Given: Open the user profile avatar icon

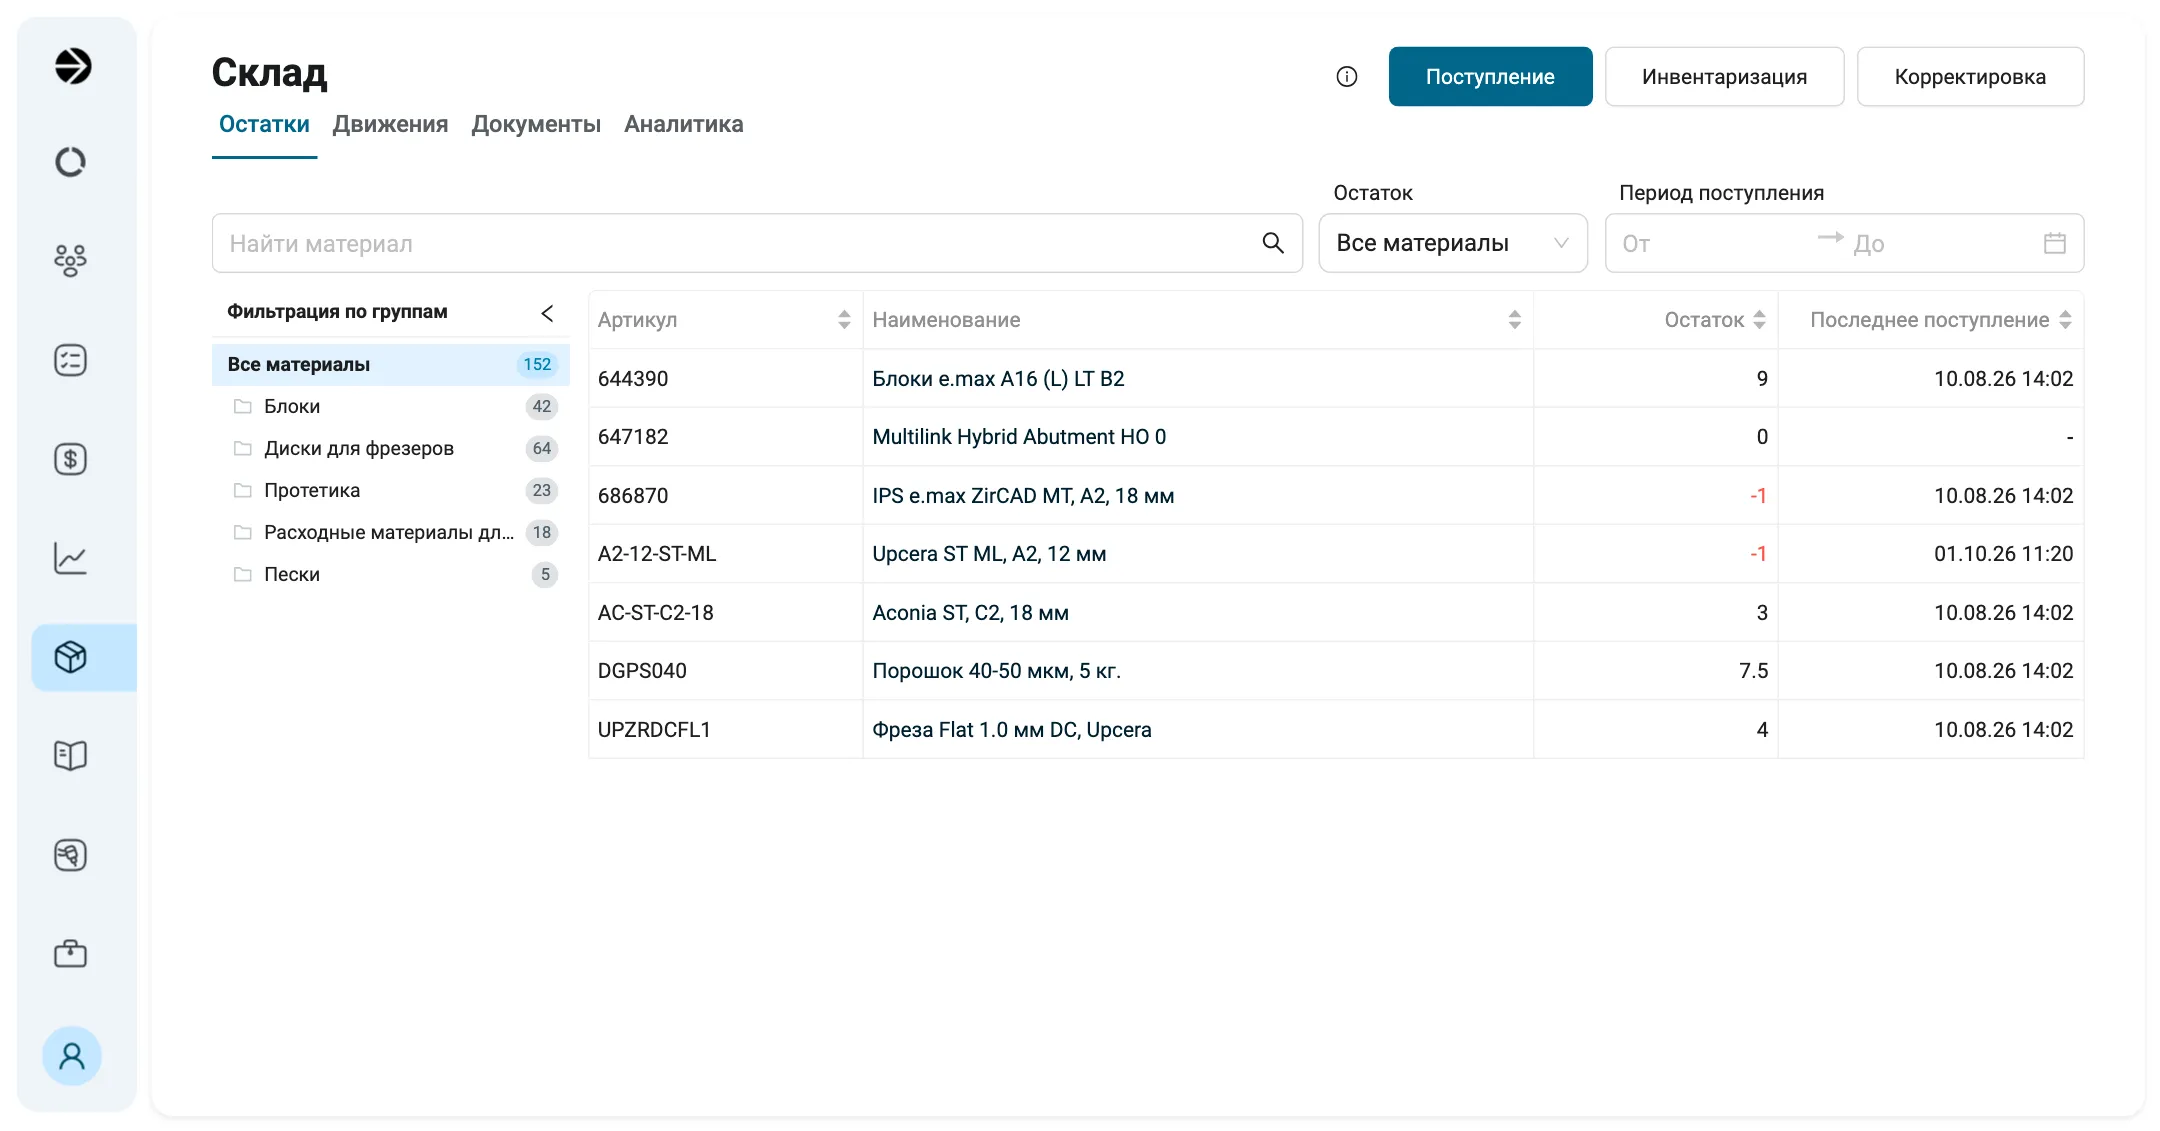Looking at the screenshot, I should 72,1056.
